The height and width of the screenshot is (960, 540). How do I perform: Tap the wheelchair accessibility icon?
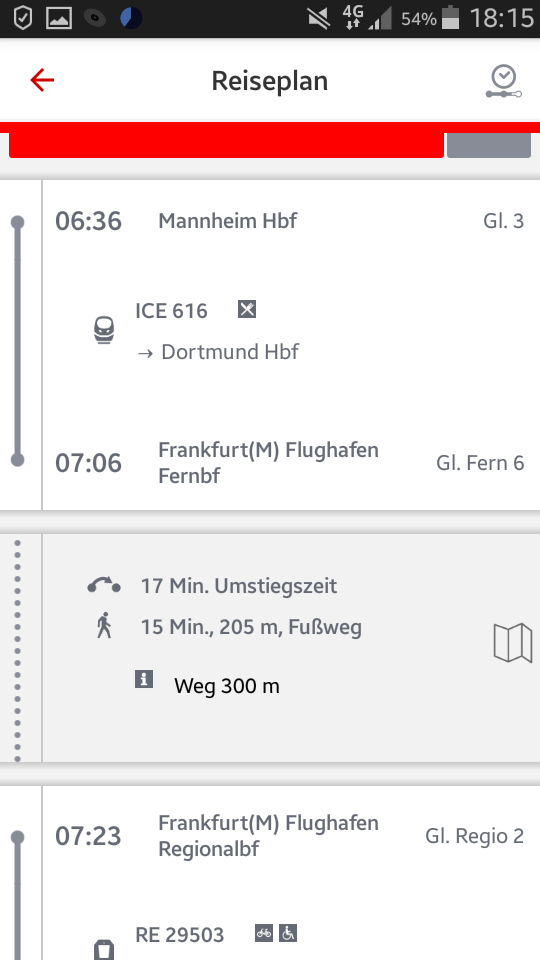288,933
